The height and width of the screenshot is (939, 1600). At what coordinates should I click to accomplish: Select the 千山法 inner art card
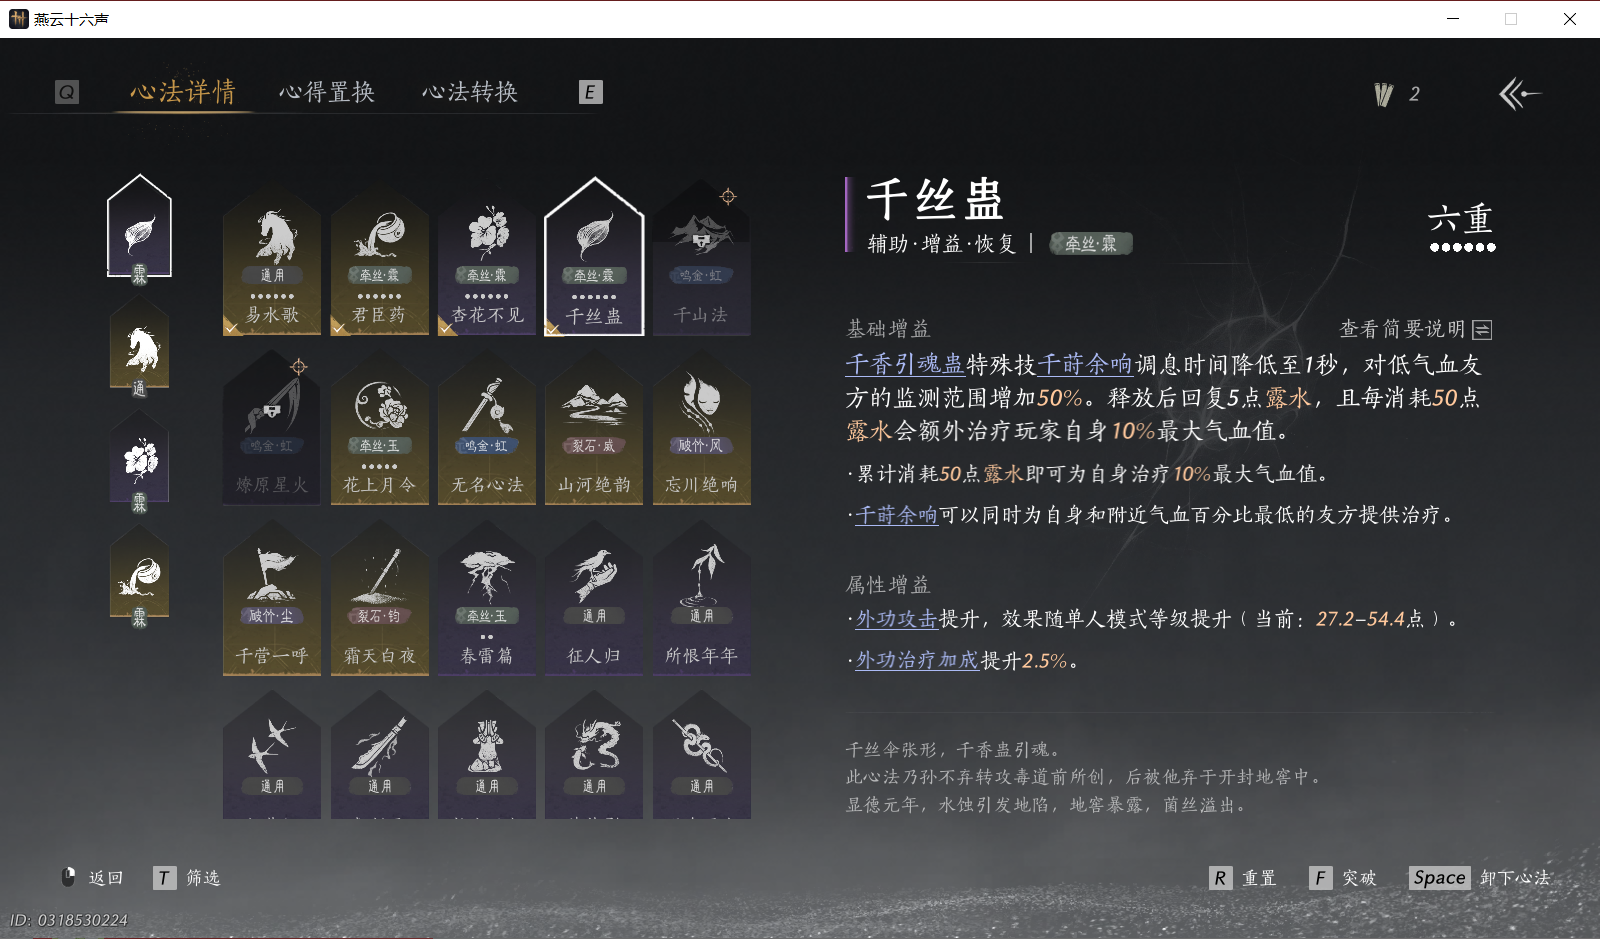pyautogui.click(x=702, y=260)
